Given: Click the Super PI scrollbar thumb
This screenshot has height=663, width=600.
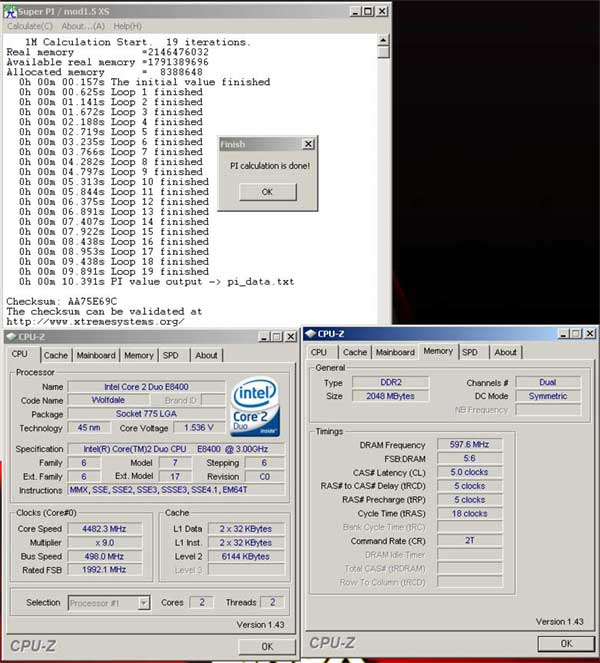Looking at the screenshot, I should [383, 52].
